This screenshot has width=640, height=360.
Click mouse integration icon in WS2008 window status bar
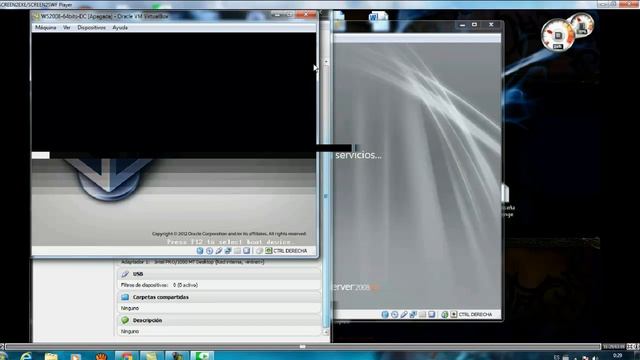[259, 251]
